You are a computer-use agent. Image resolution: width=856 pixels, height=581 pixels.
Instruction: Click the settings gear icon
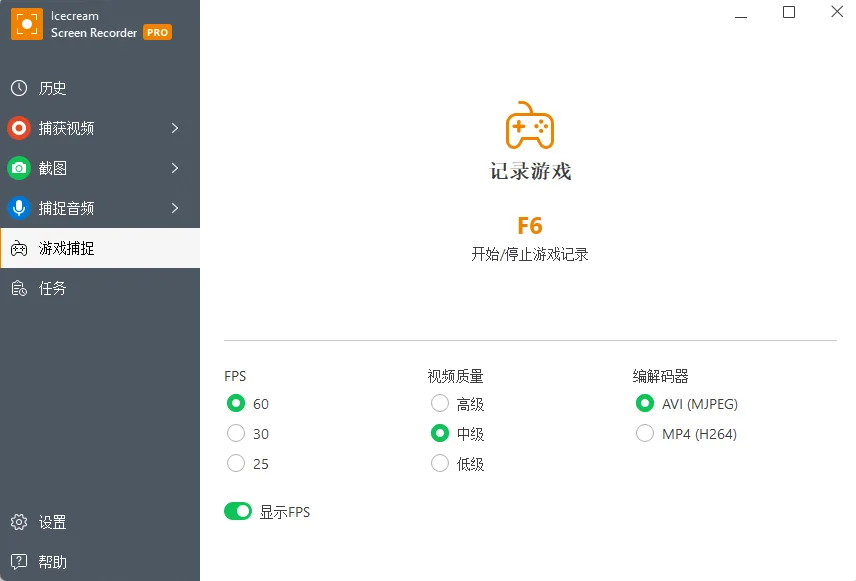(19, 522)
